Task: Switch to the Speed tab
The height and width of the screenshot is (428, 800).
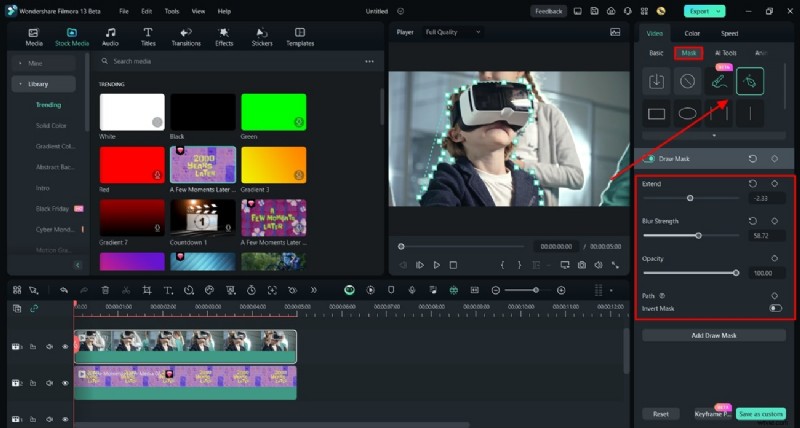Action: coord(729,34)
